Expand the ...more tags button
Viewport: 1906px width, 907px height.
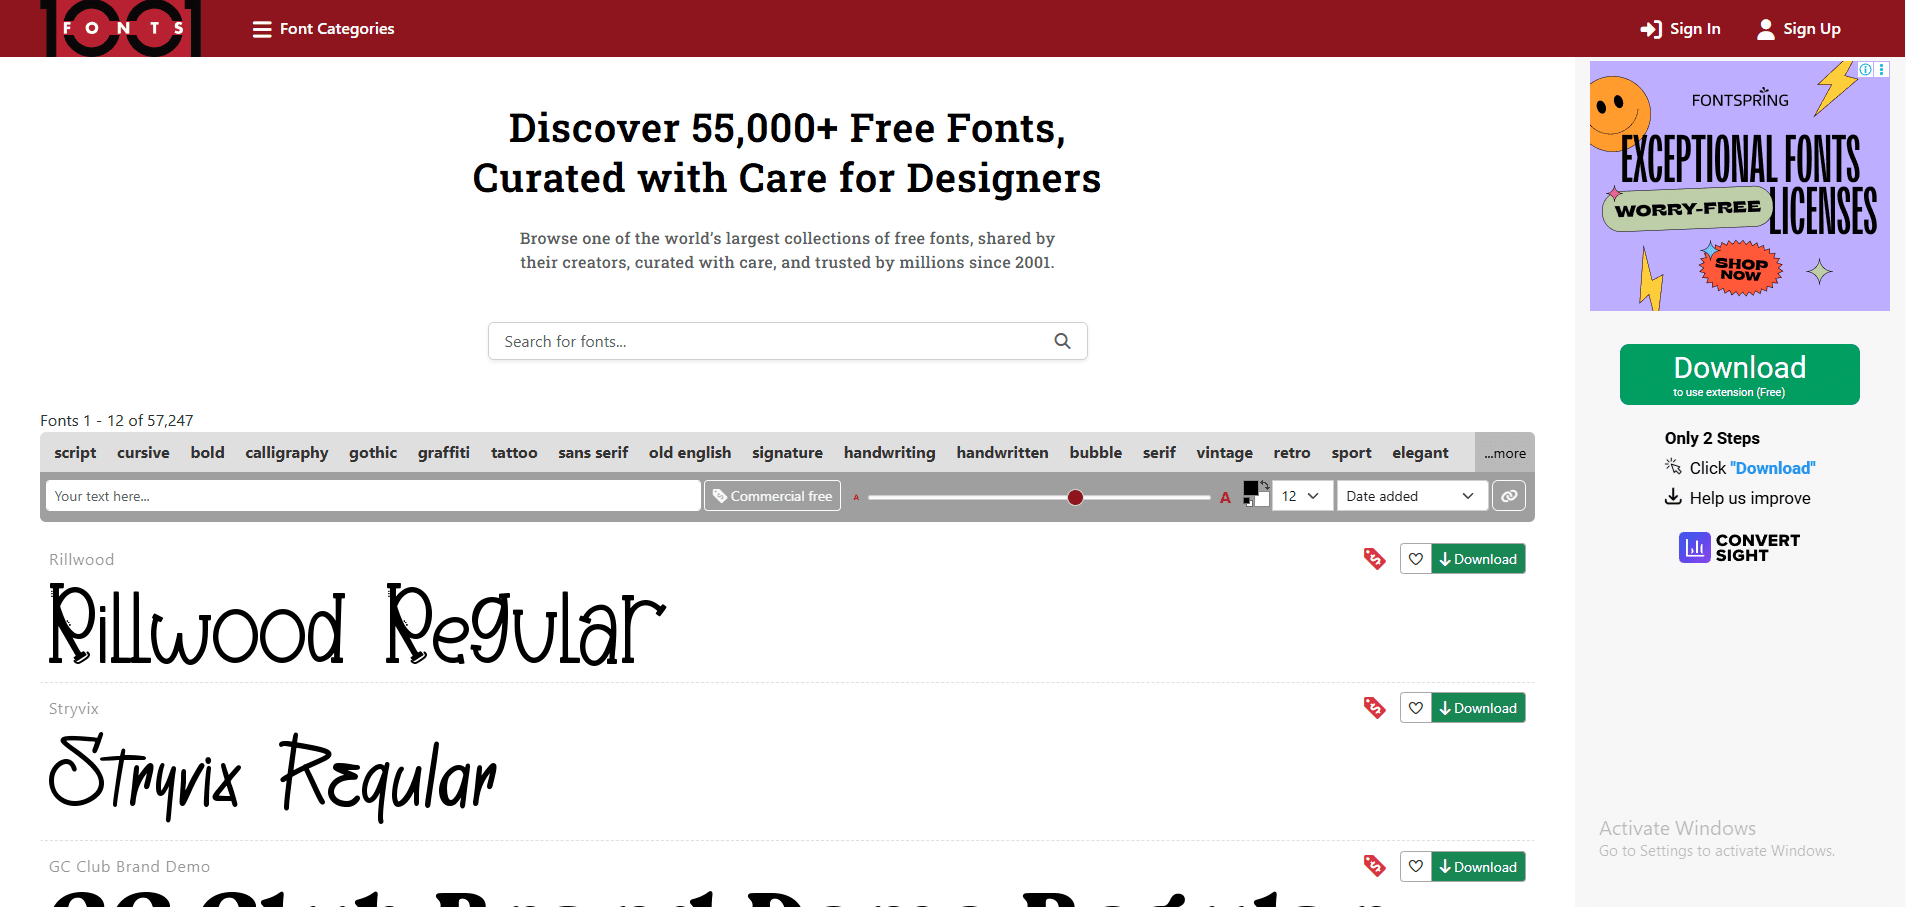(x=1505, y=453)
